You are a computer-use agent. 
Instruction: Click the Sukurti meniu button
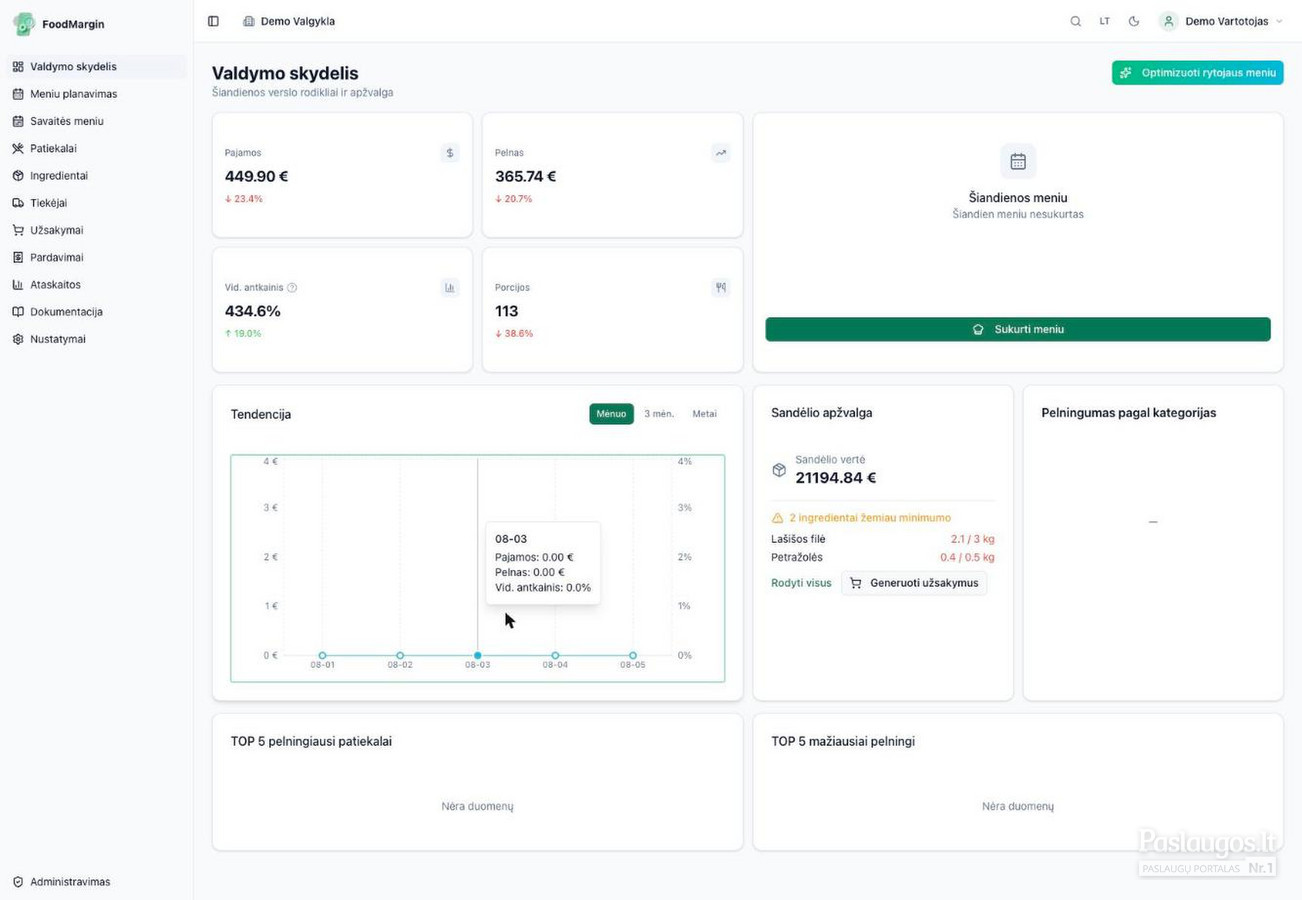[x=1018, y=329]
